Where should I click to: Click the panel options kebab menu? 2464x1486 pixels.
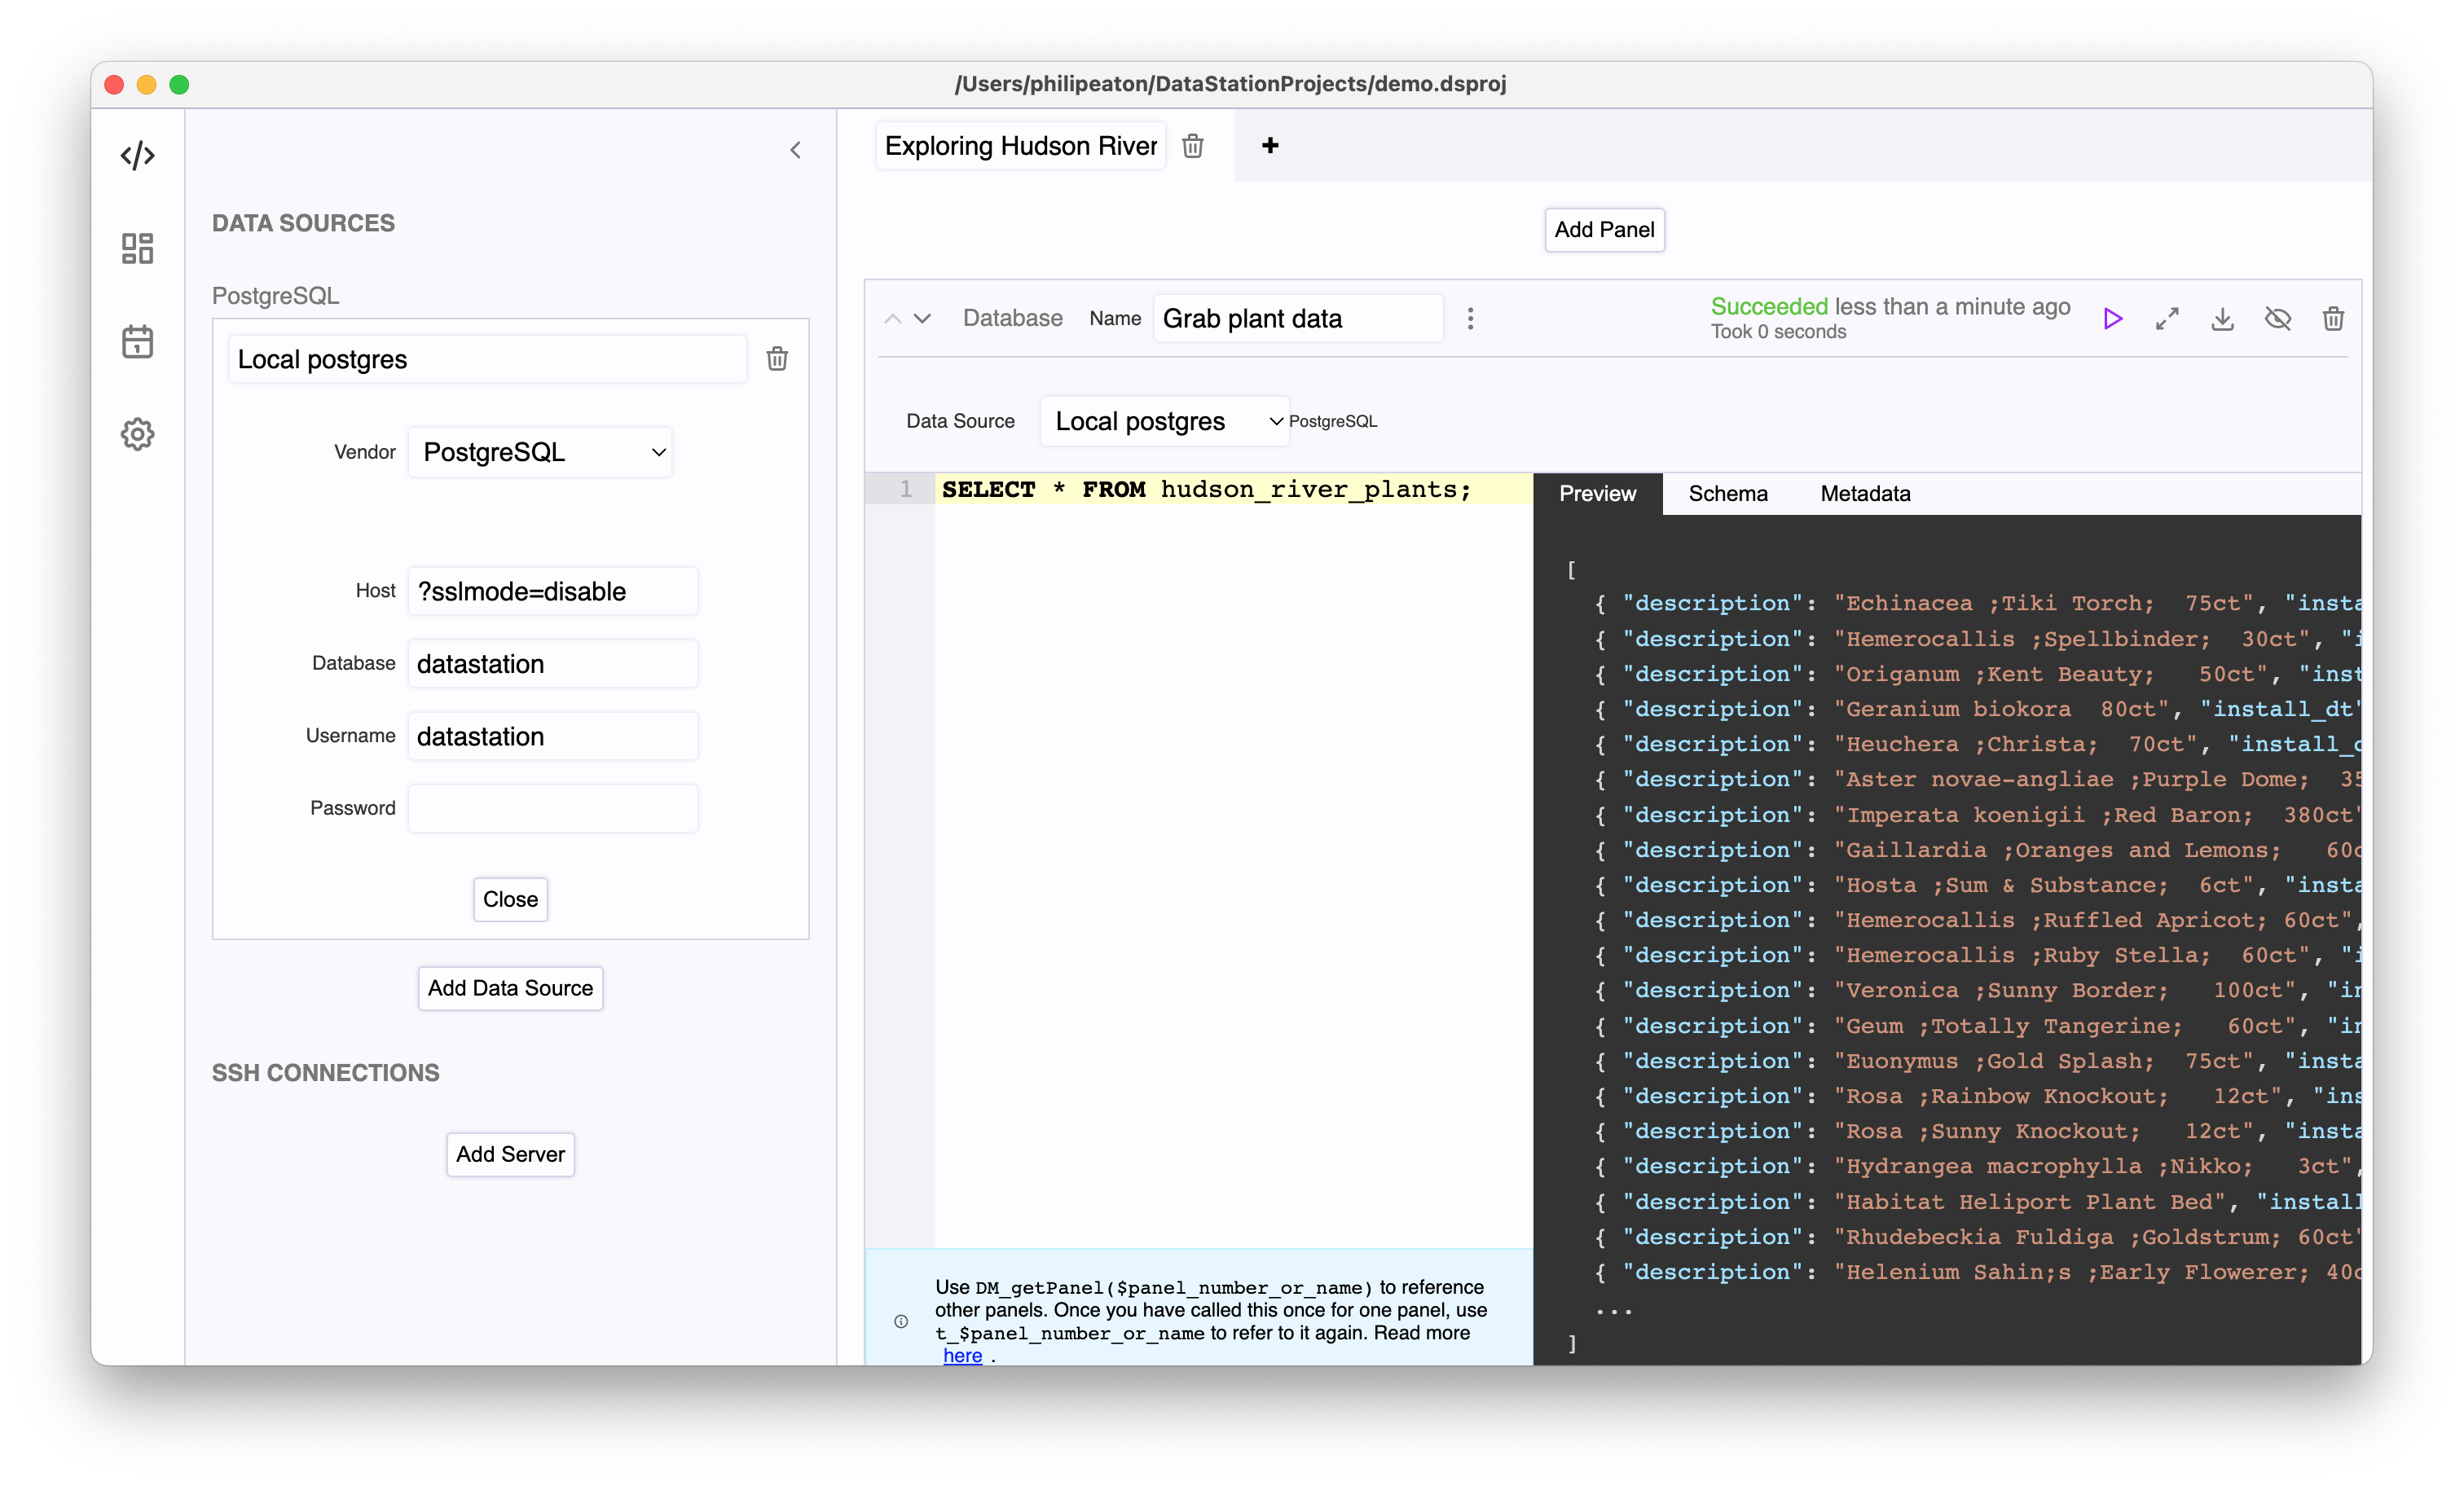point(1472,319)
